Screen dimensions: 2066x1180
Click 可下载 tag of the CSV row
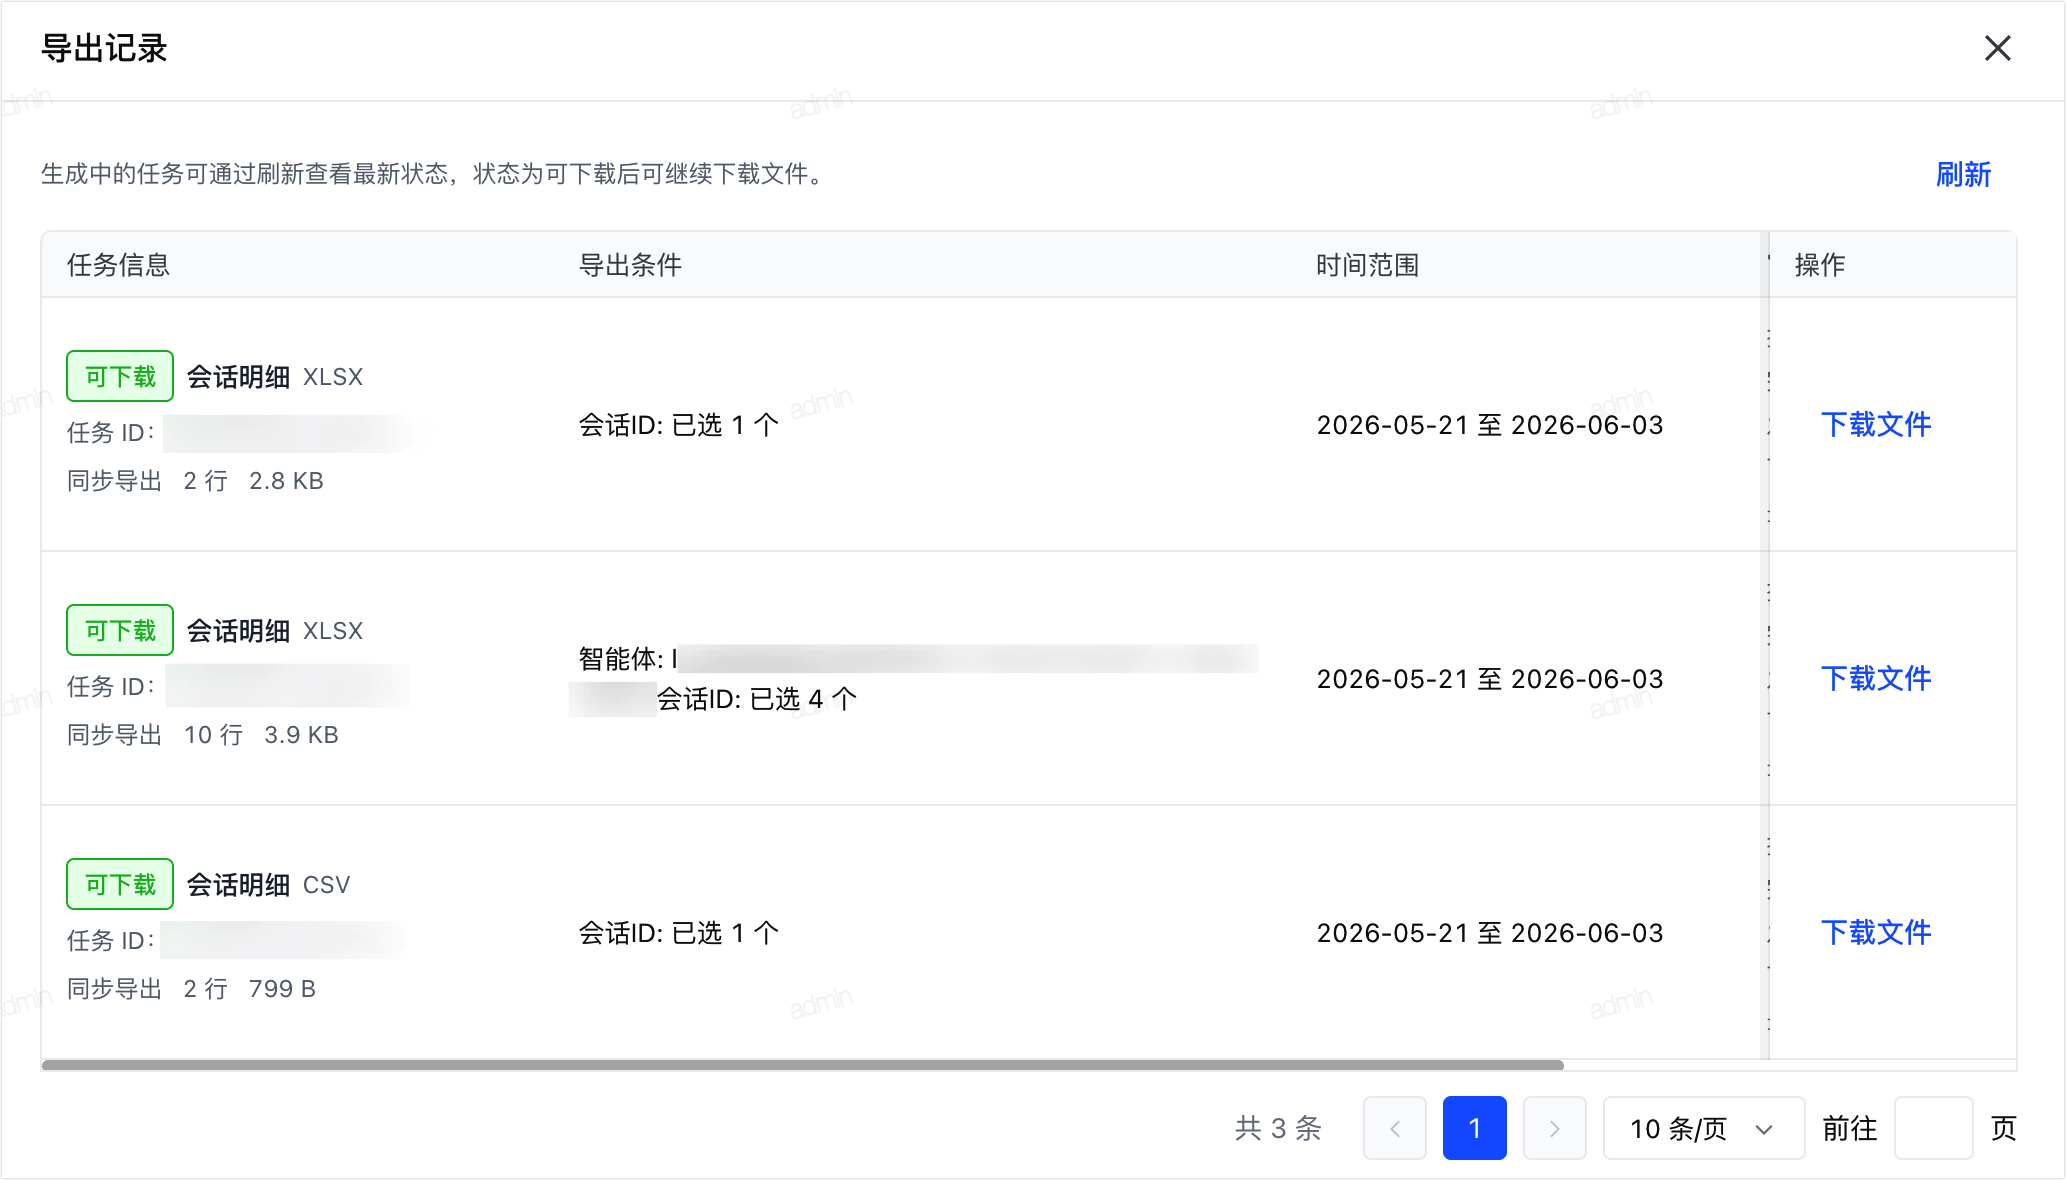click(120, 884)
